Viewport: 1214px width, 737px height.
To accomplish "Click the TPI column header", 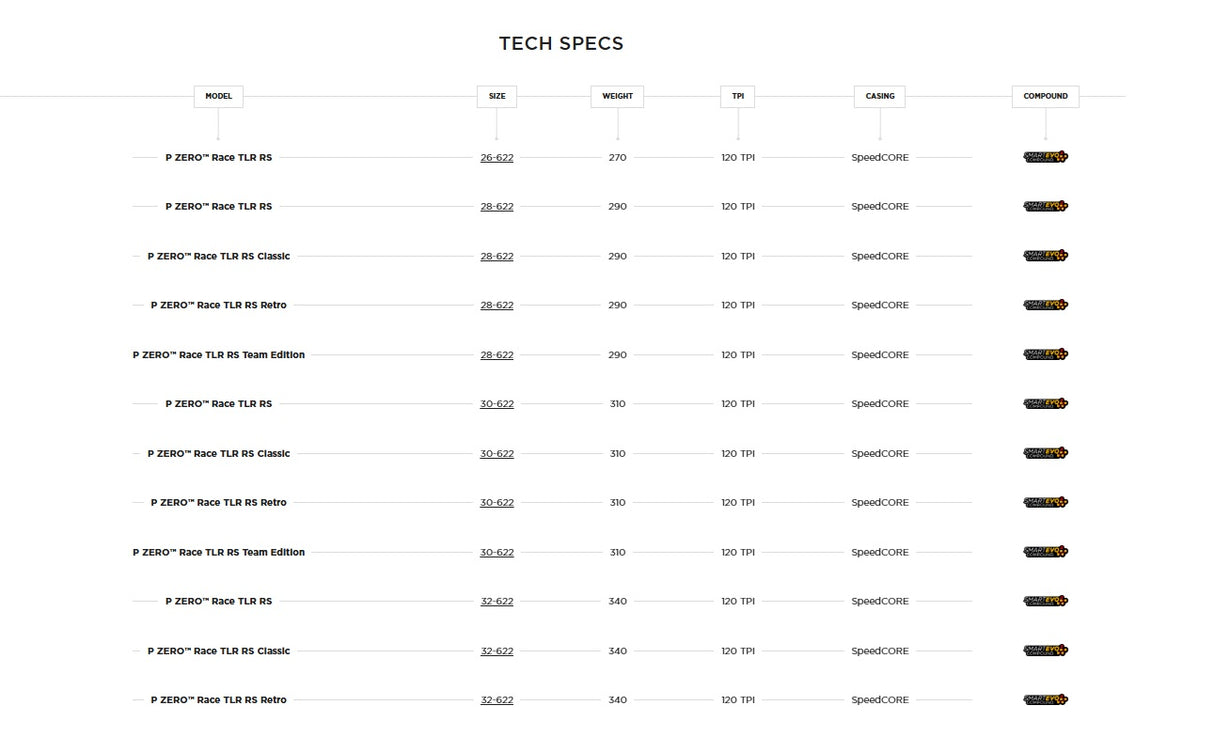I will point(737,97).
